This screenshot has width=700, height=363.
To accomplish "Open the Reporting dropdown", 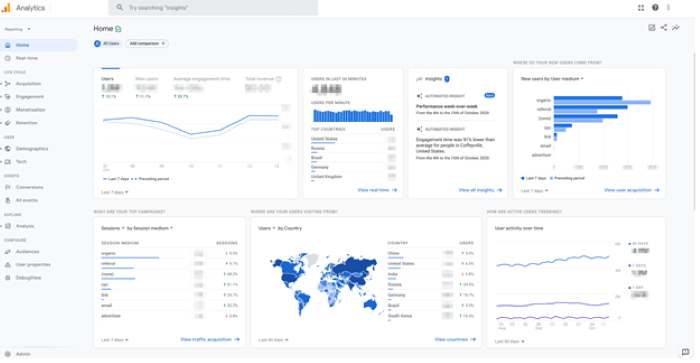I will (x=17, y=29).
